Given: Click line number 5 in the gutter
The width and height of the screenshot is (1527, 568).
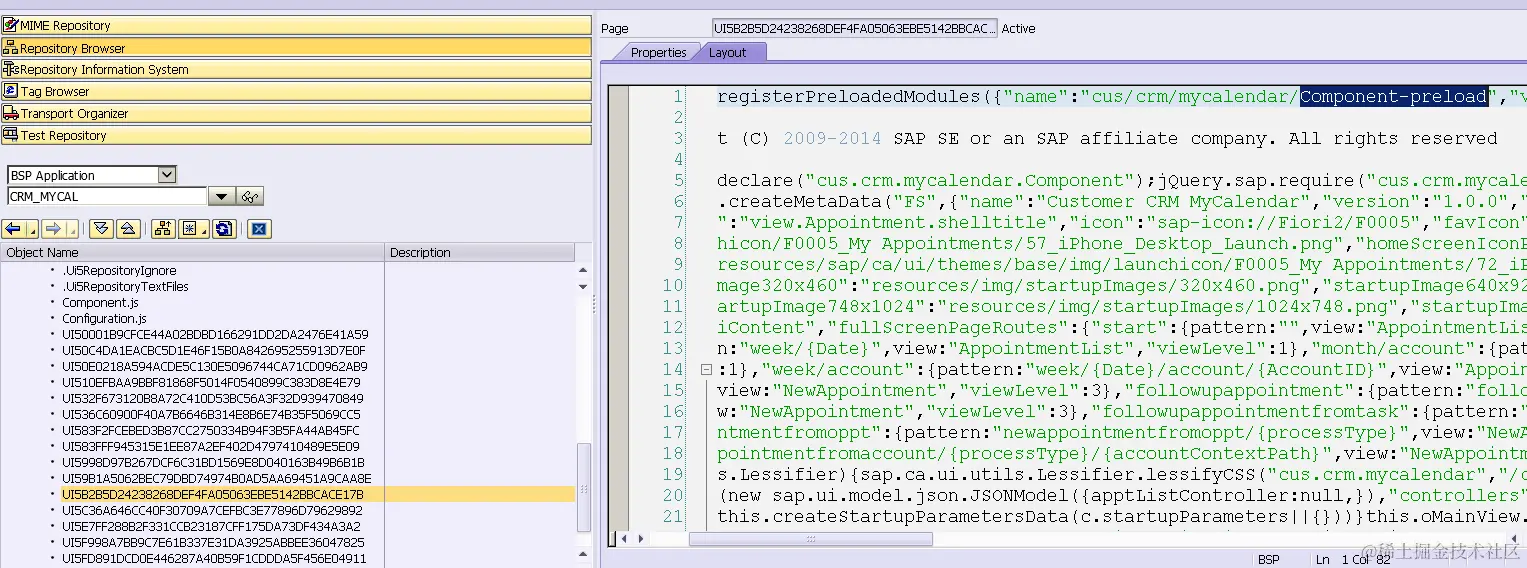Looking at the screenshot, I should [x=678, y=180].
